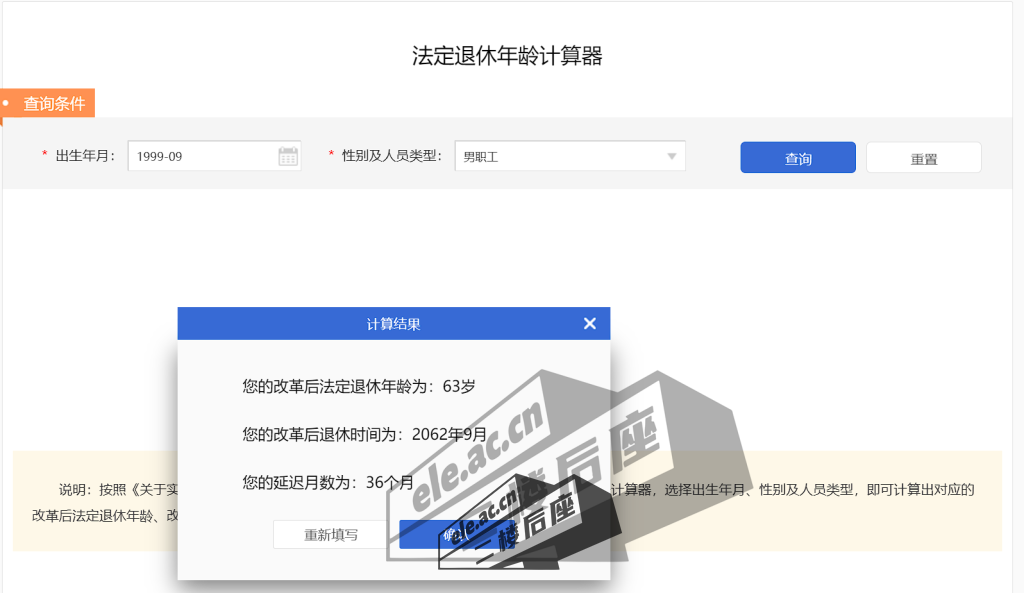The image size is (1024, 593).
Task: Click the 法定退休年龄计算器 page title
Action: (507, 56)
